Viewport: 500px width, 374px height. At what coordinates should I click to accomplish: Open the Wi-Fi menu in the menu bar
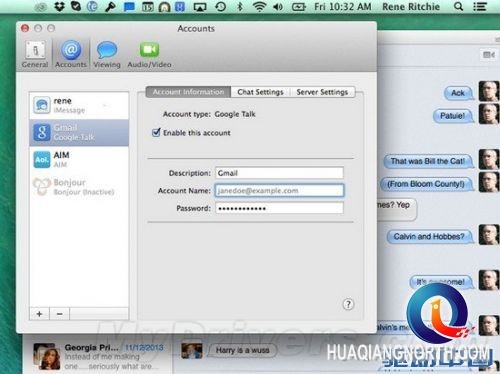(x=259, y=6)
